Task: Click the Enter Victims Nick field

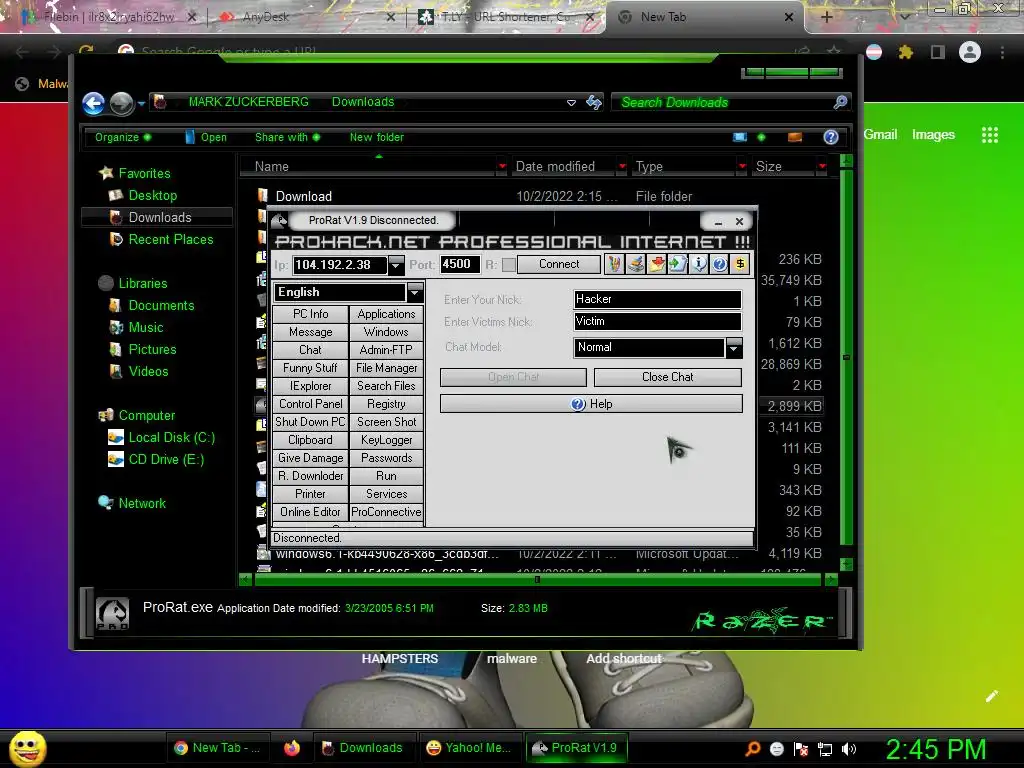Action: [x=657, y=321]
